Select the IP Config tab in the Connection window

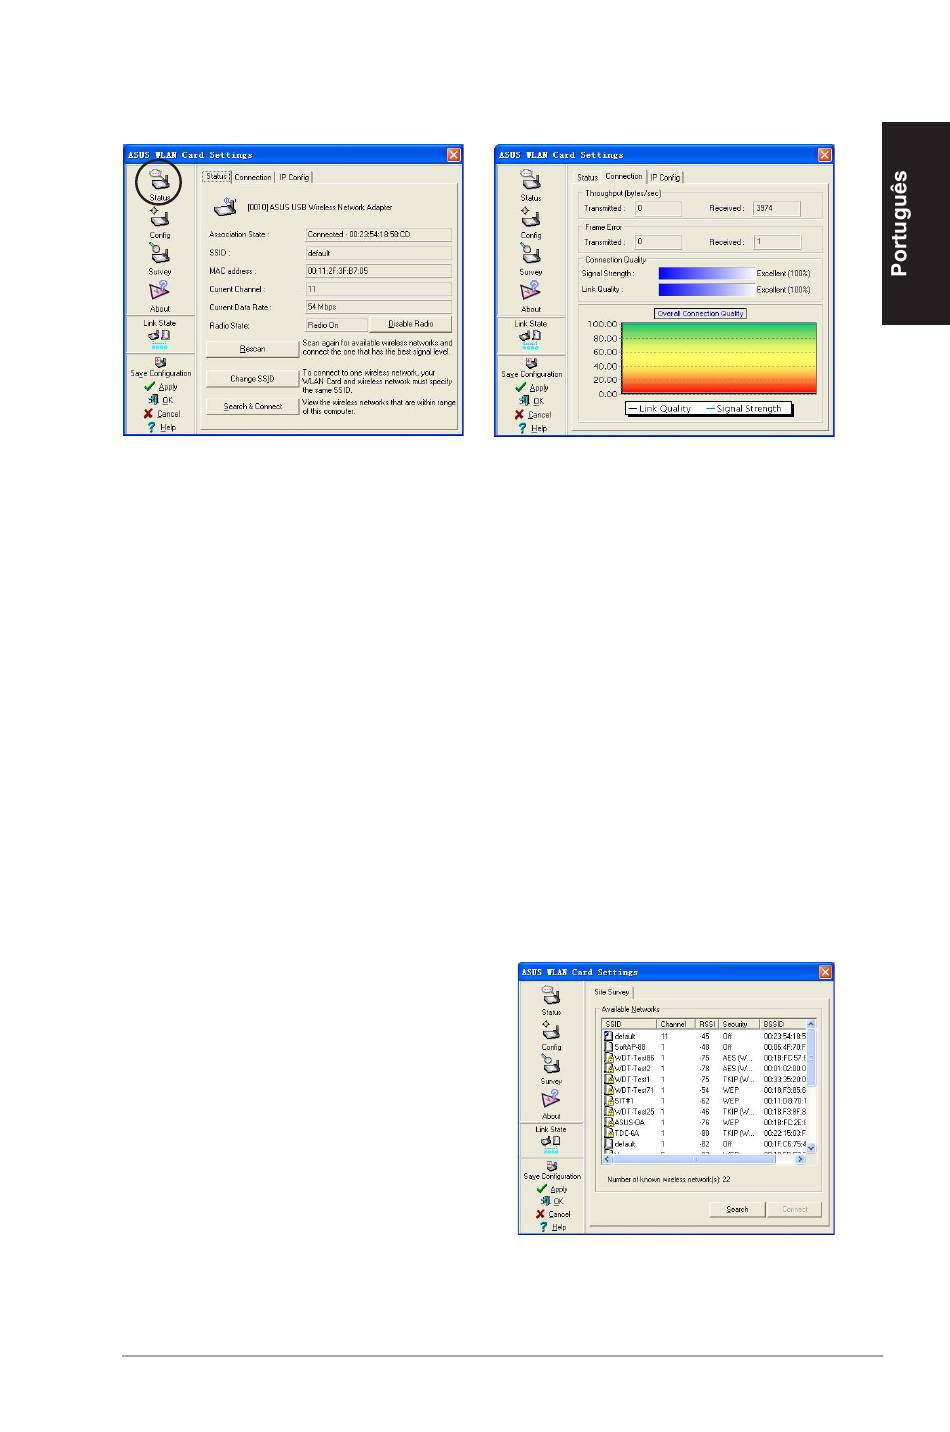tap(665, 177)
